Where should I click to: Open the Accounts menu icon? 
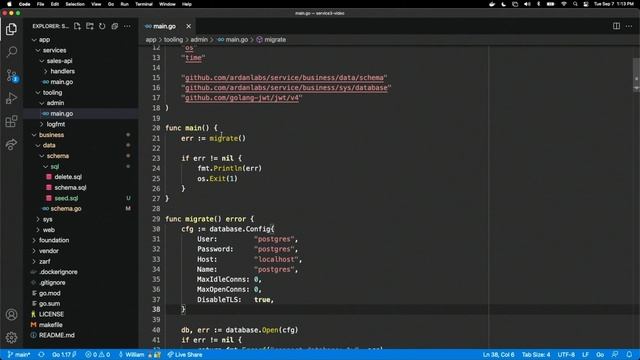[11, 315]
